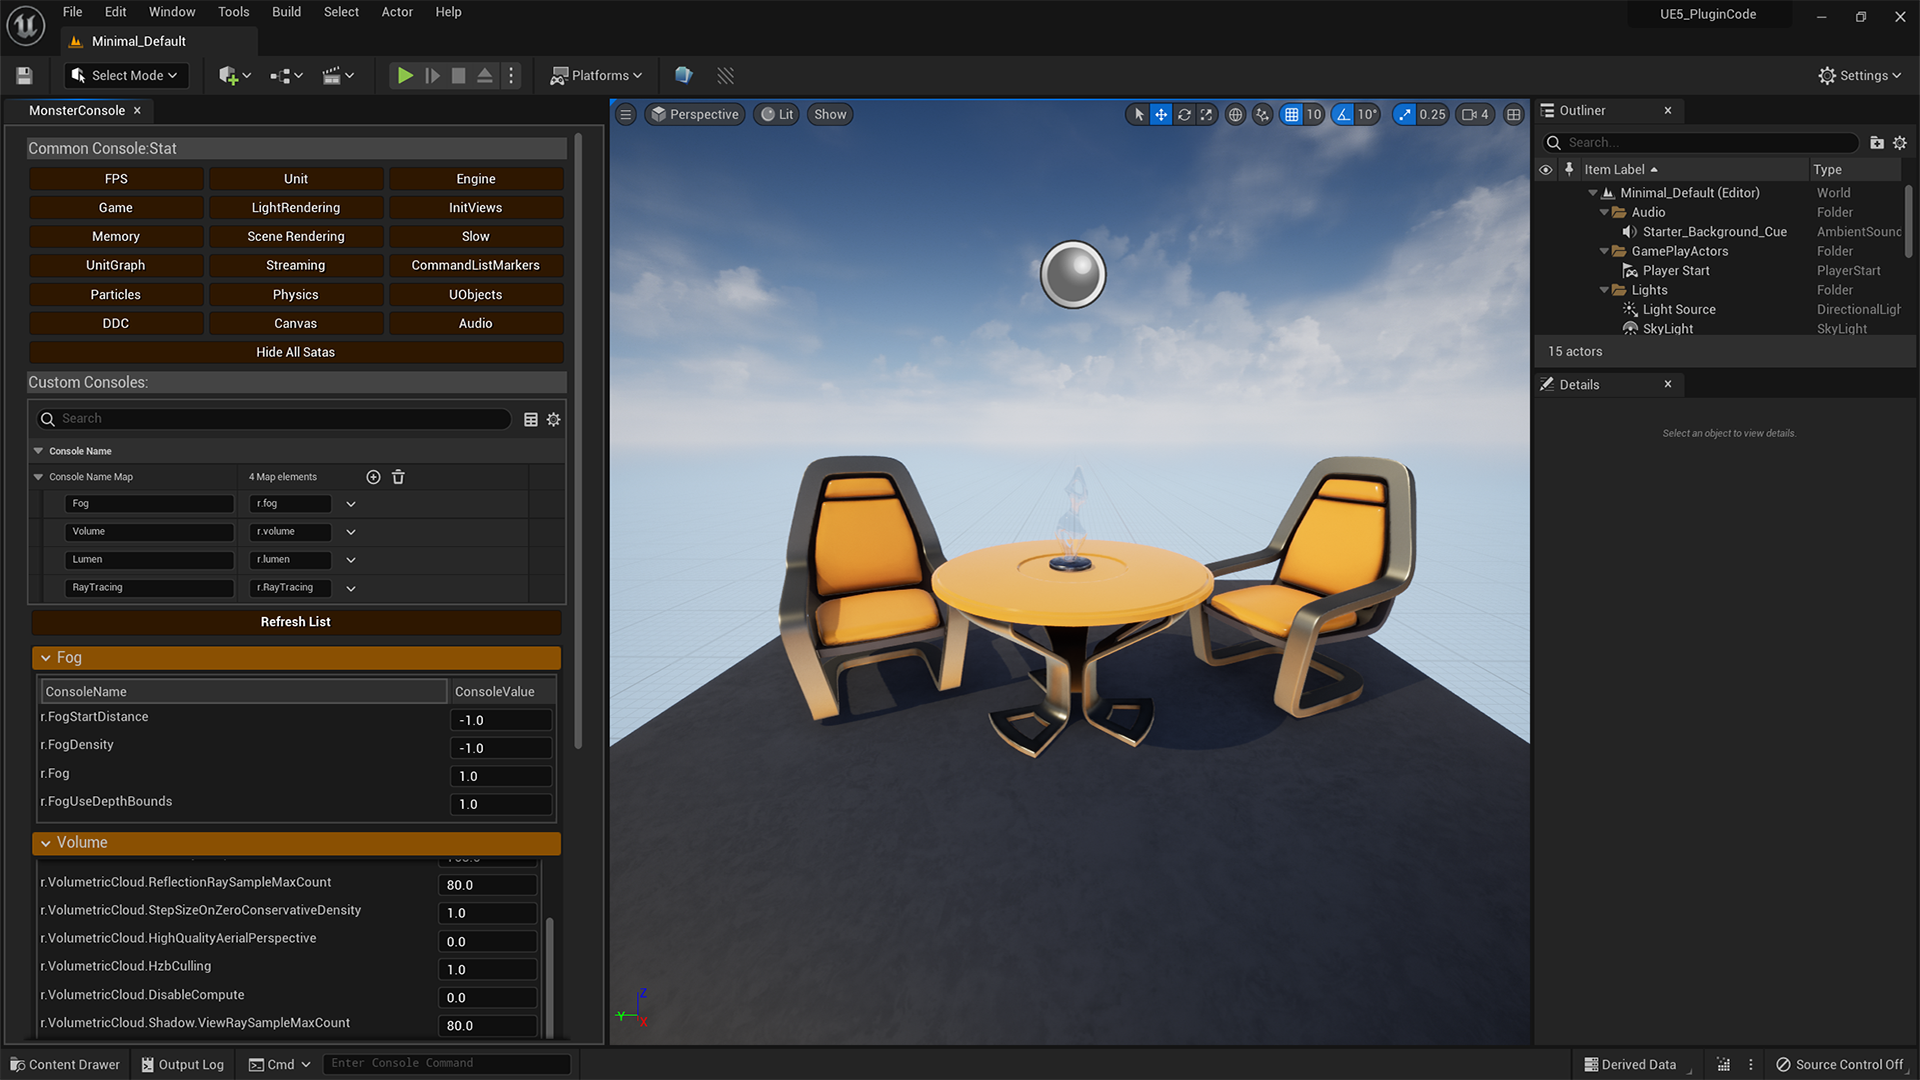This screenshot has height=1080, width=1920.
Task: Open camera speed setting 4
Action: point(1476,114)
